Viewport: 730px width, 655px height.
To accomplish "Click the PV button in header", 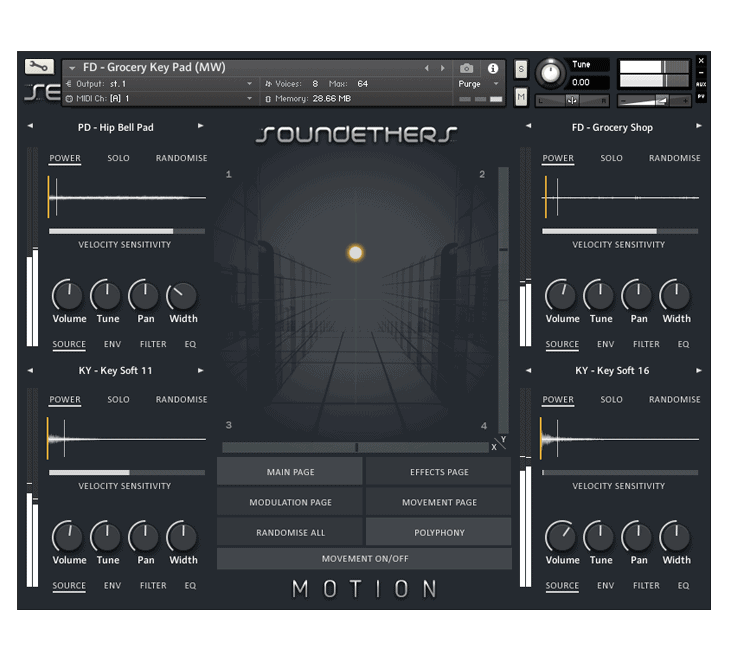I will (x=701, y=96).
